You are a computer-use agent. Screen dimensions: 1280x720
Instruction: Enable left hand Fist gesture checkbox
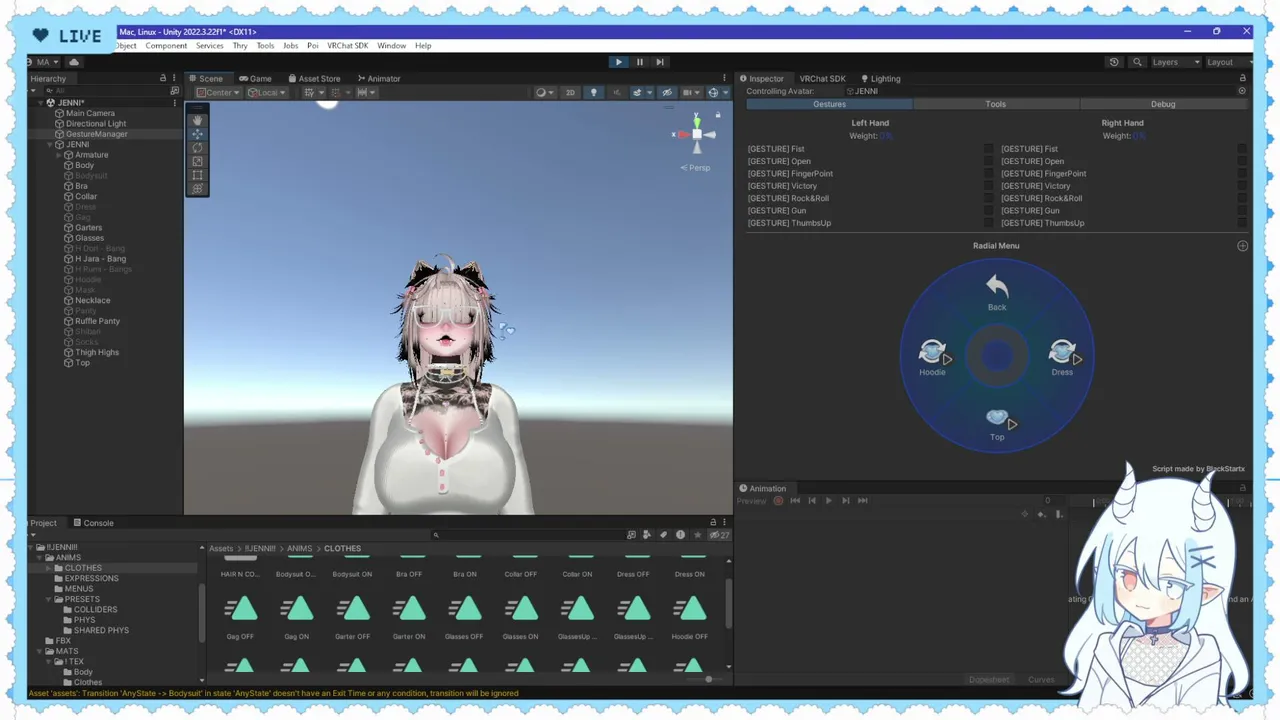pyautogui.click(x=989, y=149)
